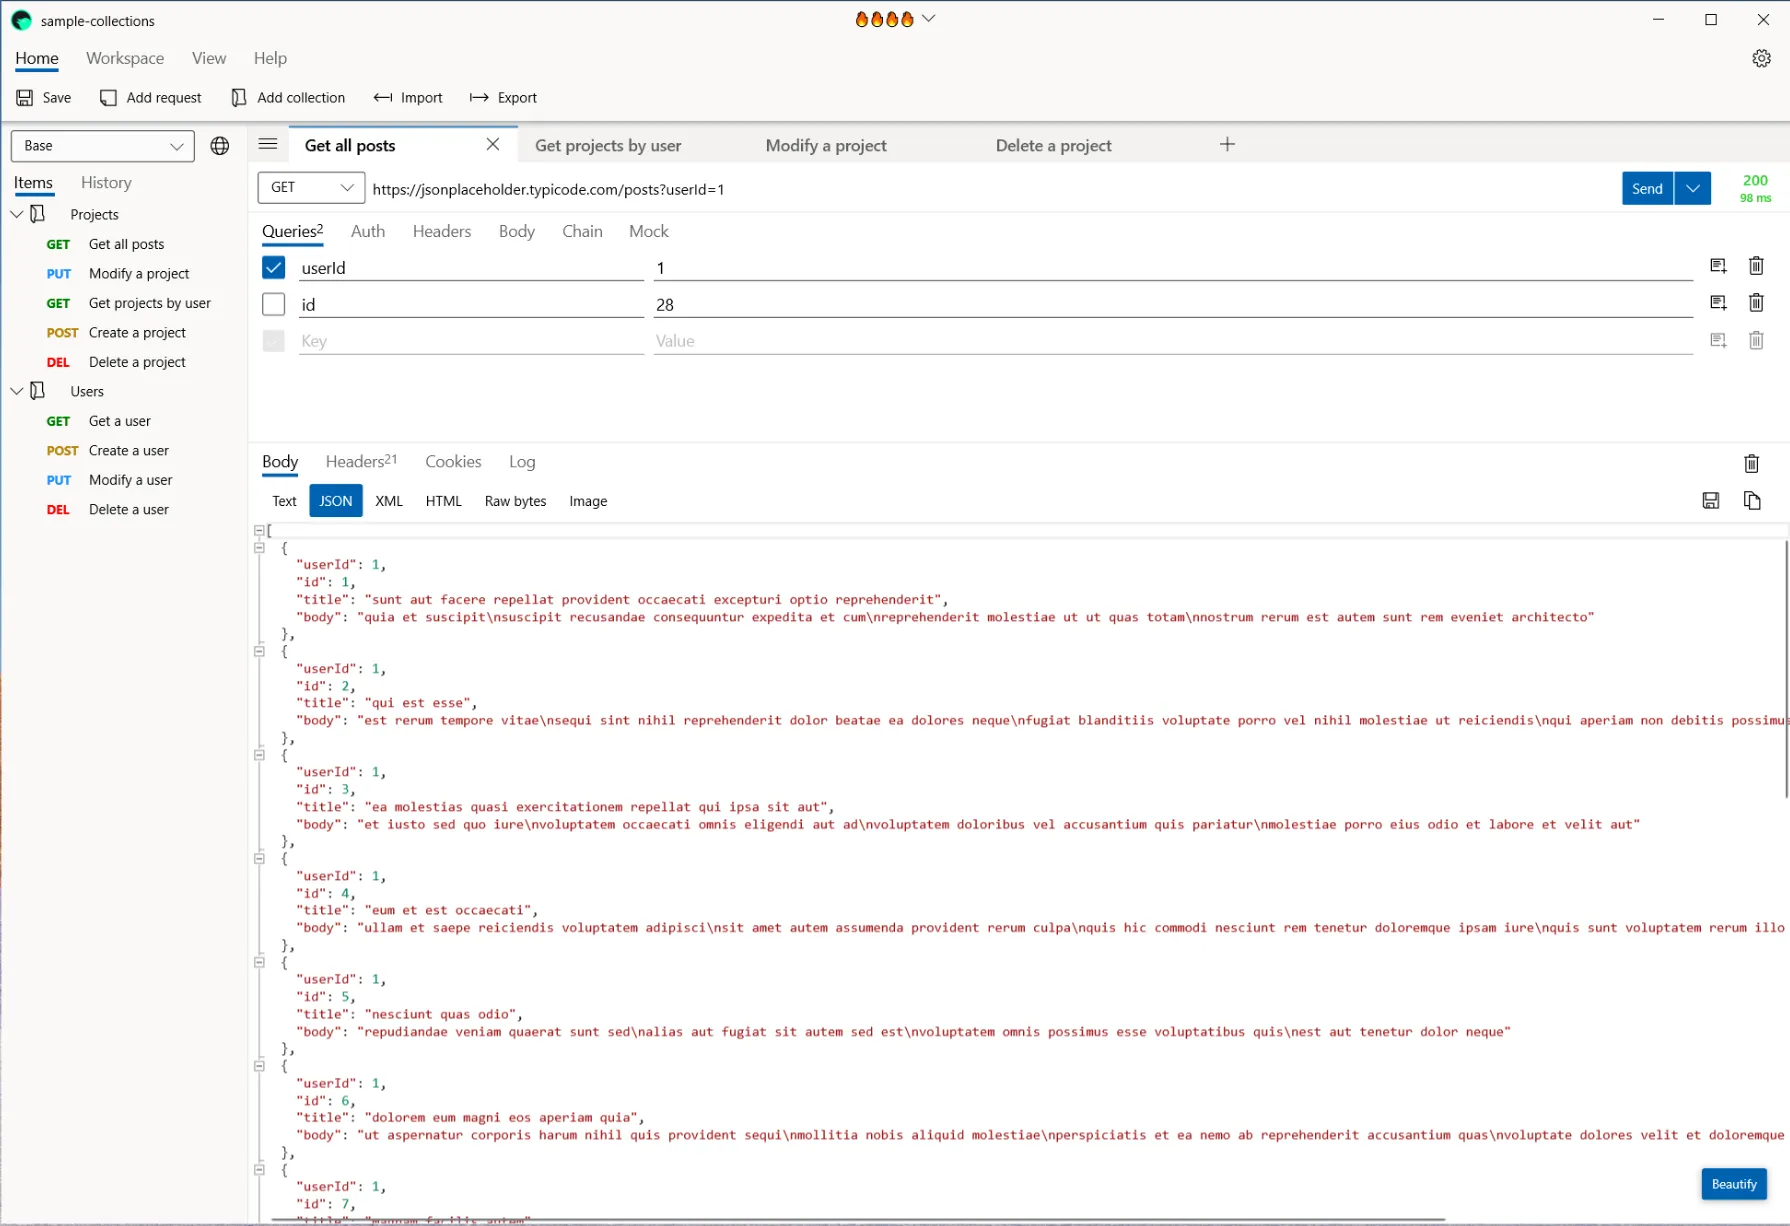Delete the userId query parameter with trash icon

[1756, 266]
